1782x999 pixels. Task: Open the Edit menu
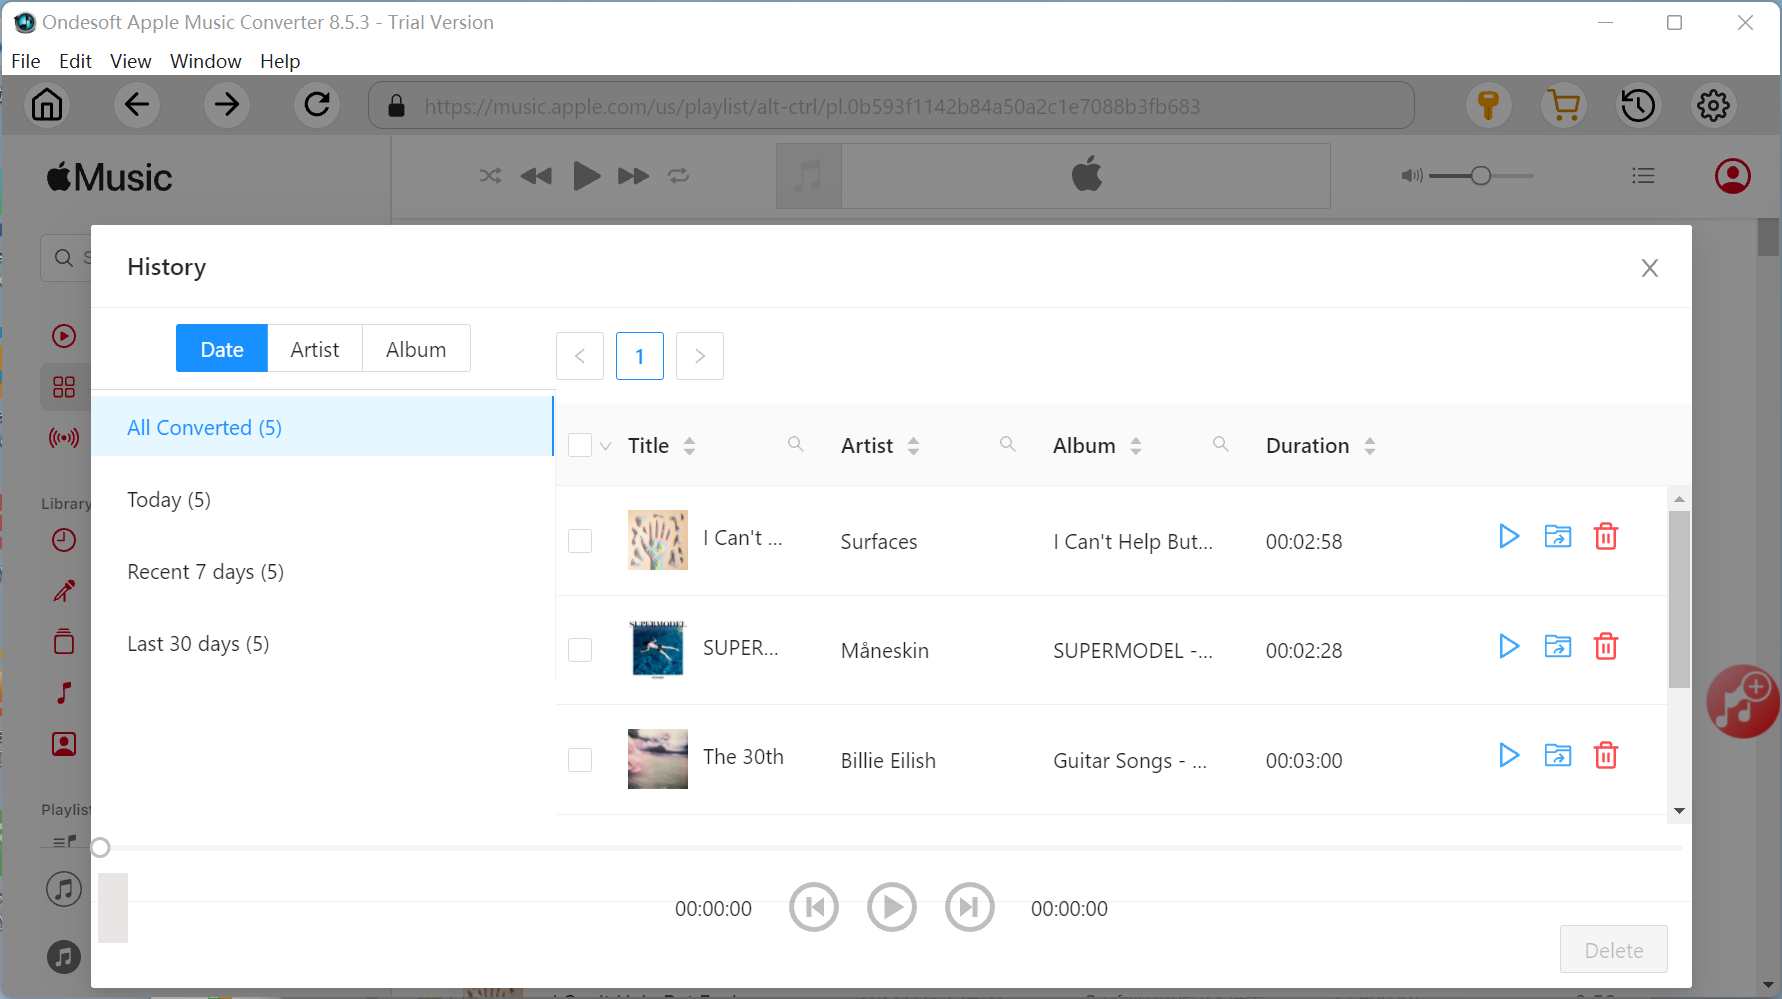point(75,61)
